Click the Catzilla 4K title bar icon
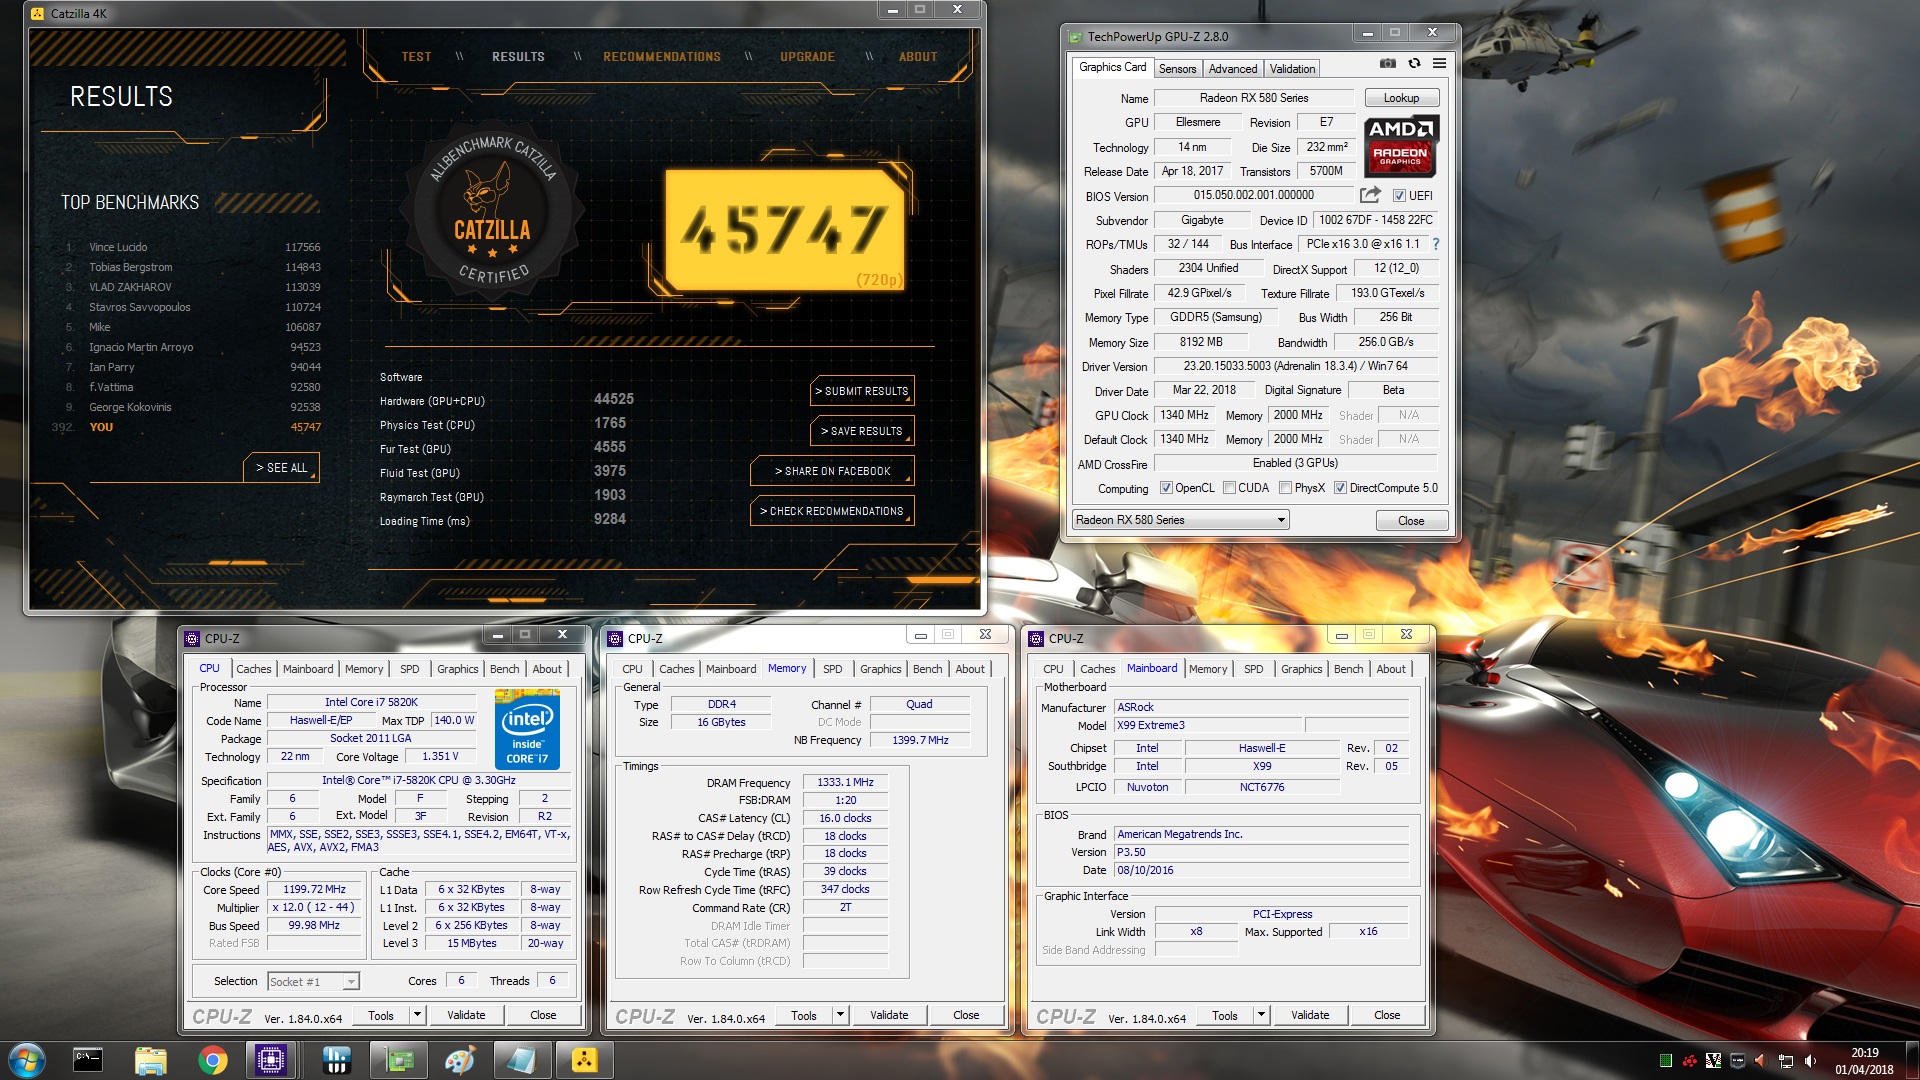1920x1080 pixels. pyautogui.click(x=38, y=14)
